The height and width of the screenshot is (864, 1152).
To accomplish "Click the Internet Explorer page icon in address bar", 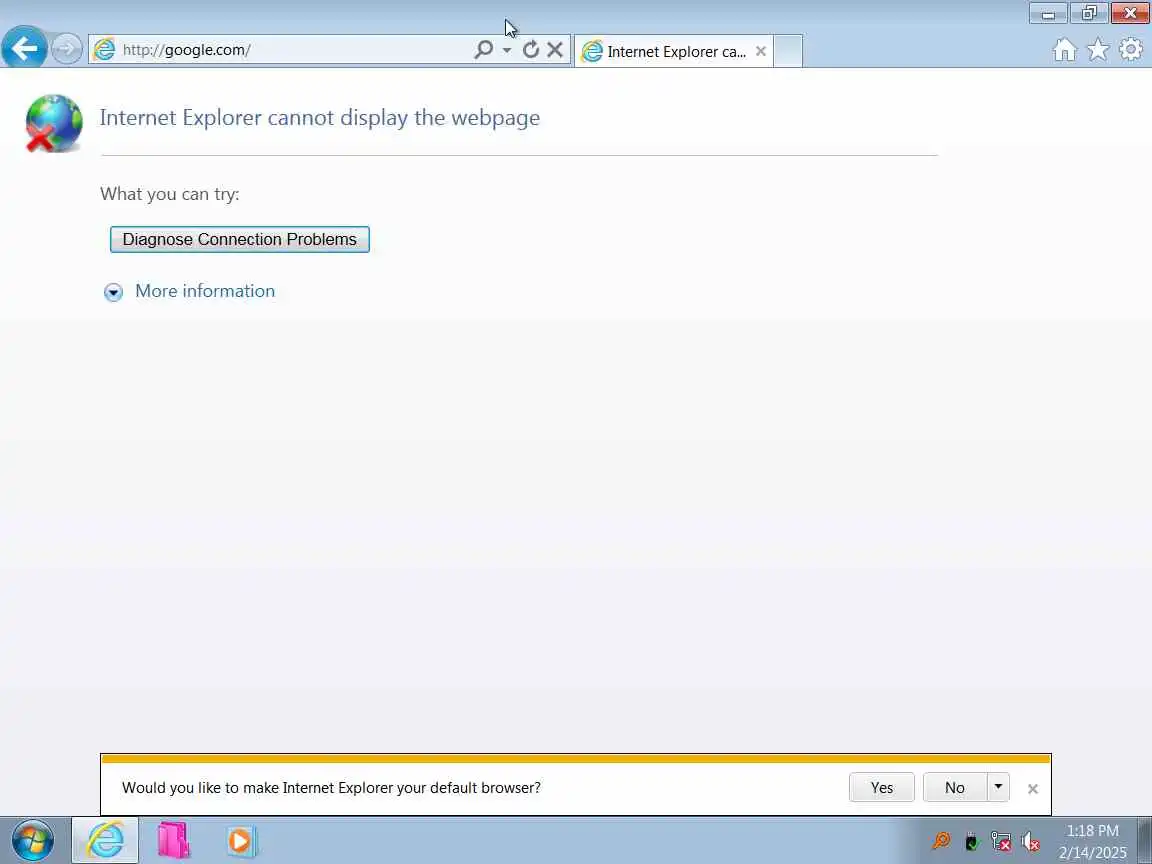I will (x=105, y=49).
